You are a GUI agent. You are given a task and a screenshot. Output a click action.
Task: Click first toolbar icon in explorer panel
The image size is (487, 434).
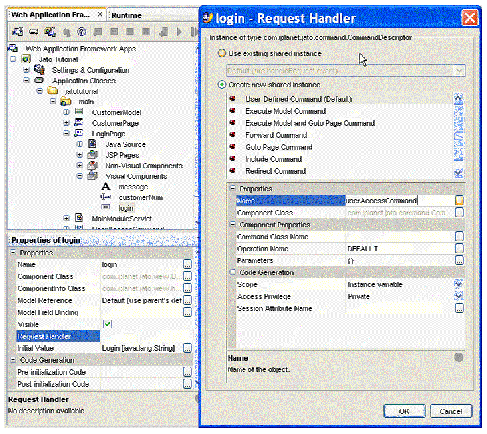coord(17,32)
